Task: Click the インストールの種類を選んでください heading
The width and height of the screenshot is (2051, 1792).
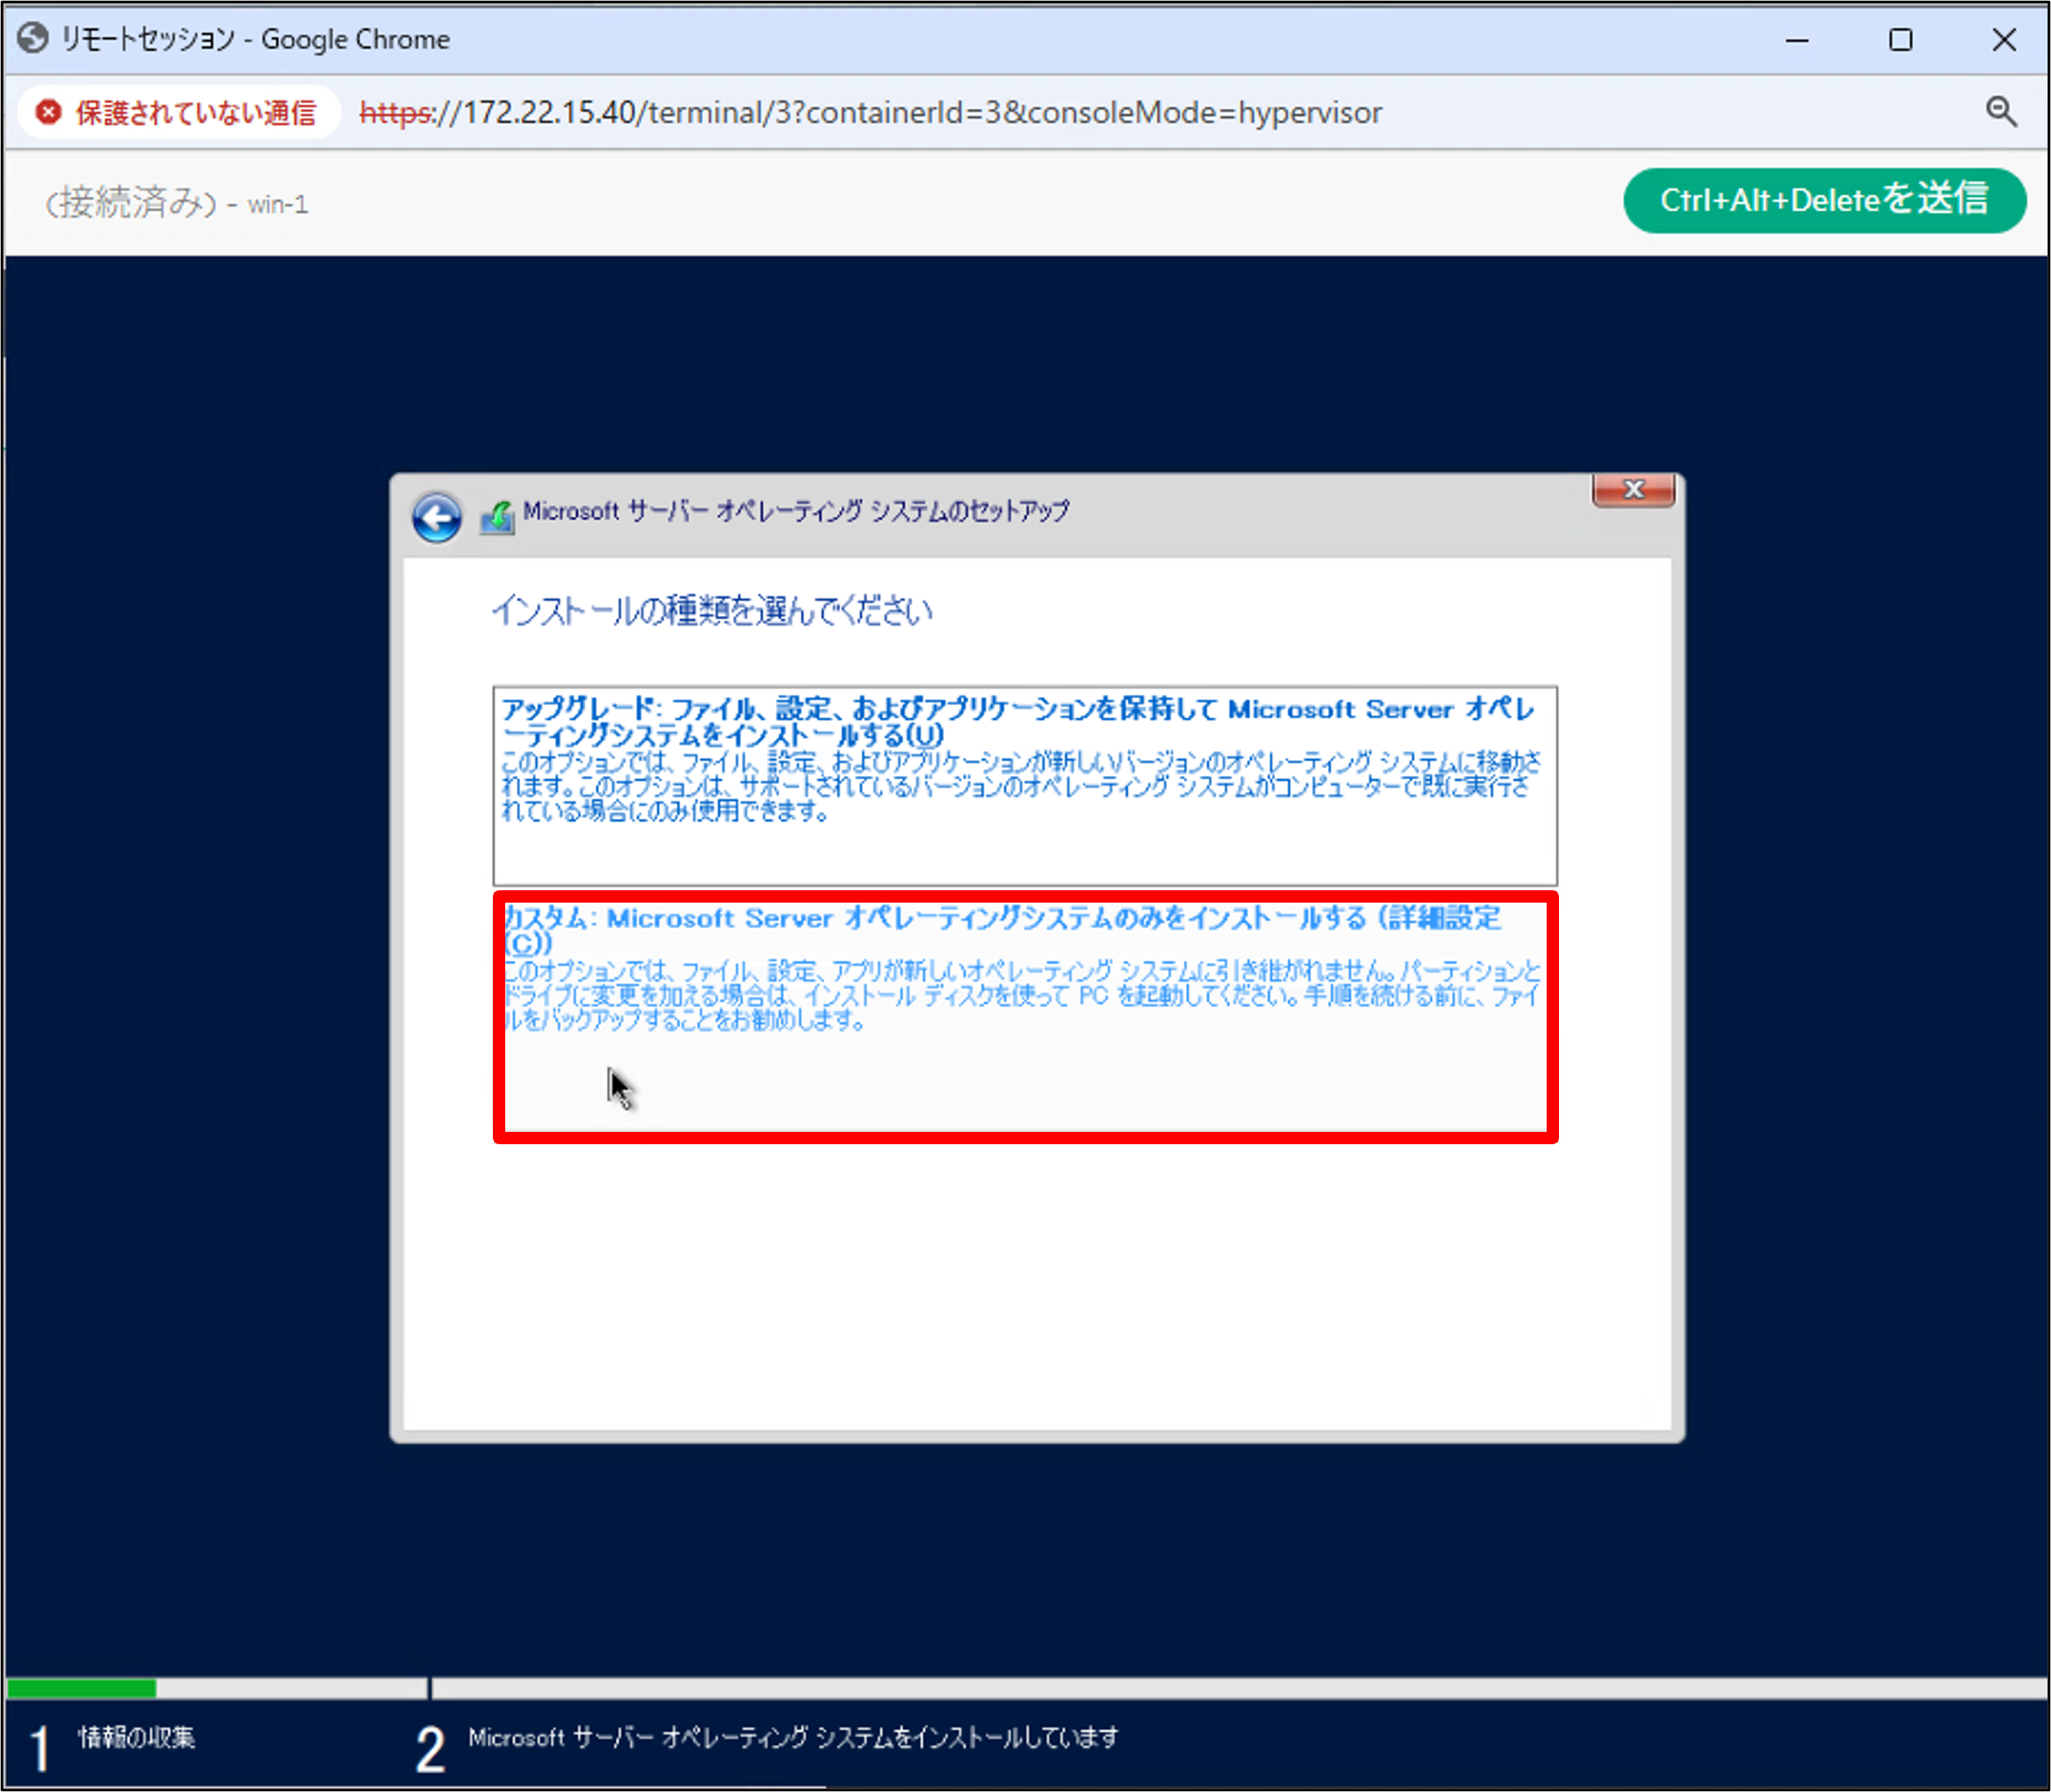Action: click(x=711, y=610)
